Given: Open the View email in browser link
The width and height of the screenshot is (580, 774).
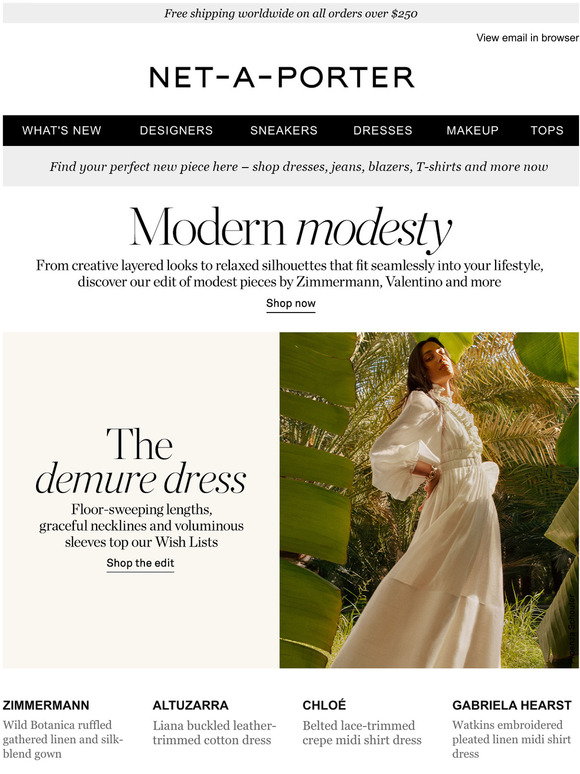Looking at the screenshot, I should tap(527, 38).
